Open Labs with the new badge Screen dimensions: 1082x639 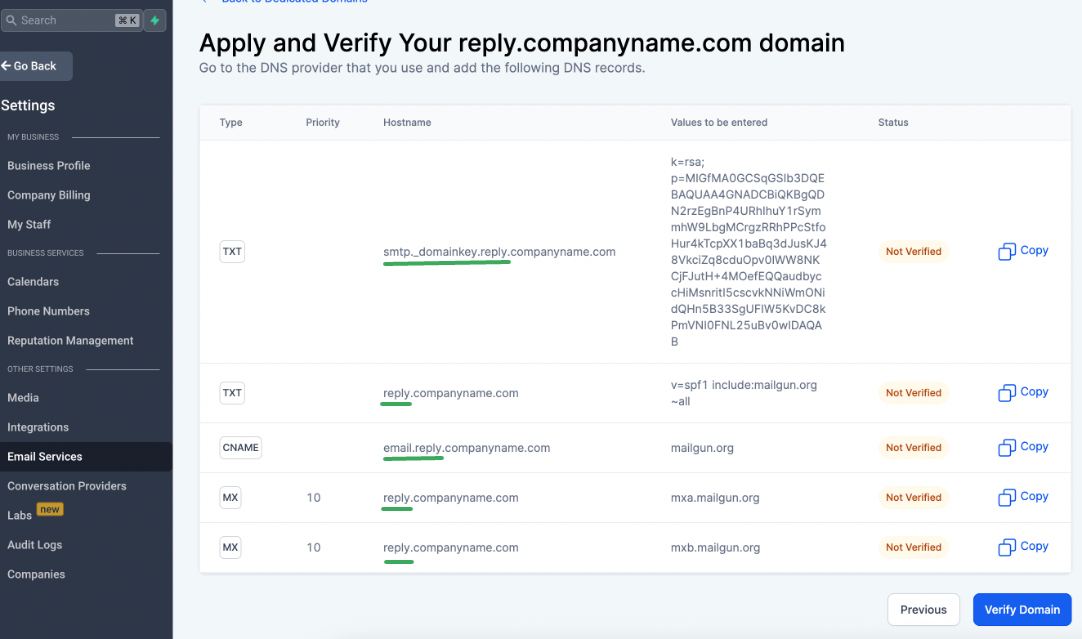click(20, 516)
